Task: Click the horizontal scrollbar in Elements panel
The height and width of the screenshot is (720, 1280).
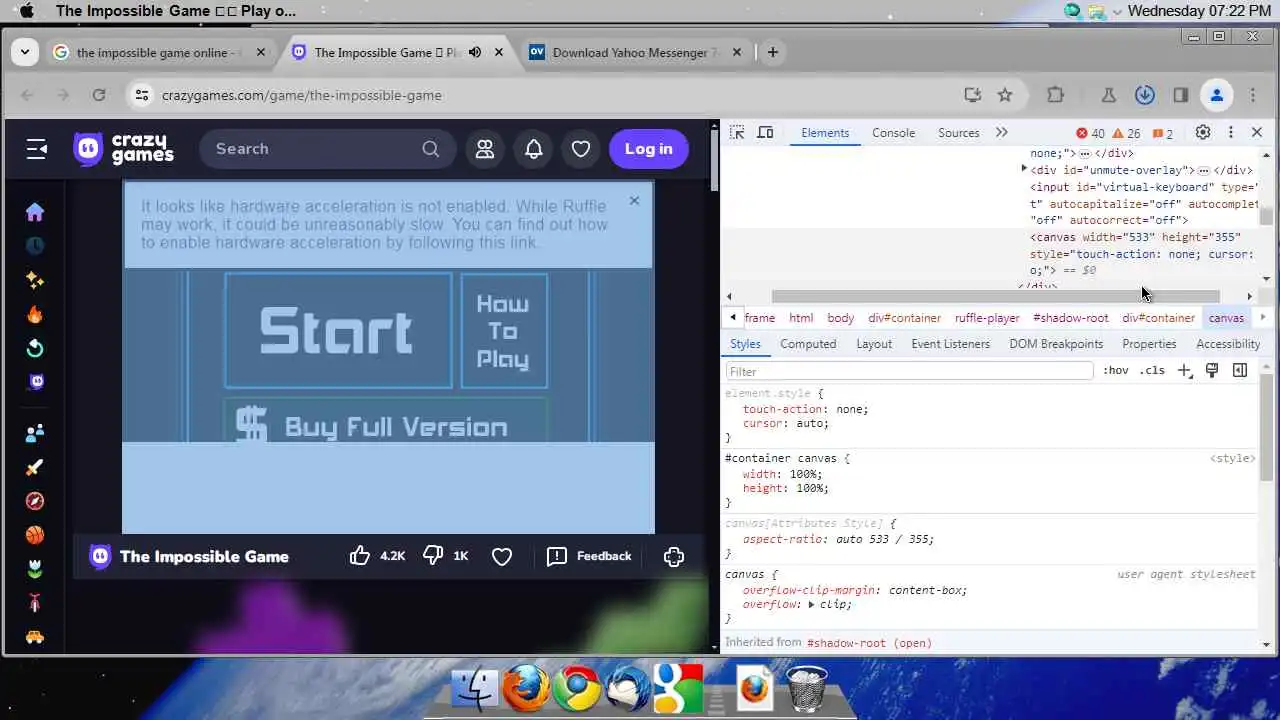Action: (995, 296)
